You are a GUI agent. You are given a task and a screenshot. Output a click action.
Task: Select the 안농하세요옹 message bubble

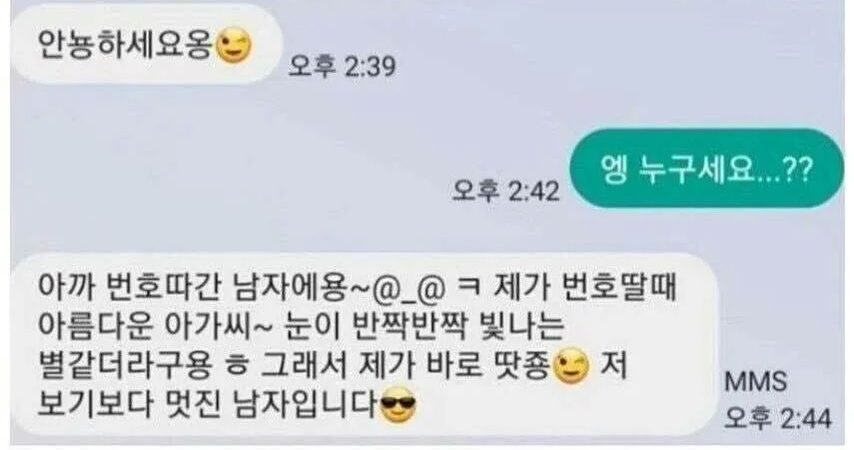pyautogui.click(x=146, y=45)
